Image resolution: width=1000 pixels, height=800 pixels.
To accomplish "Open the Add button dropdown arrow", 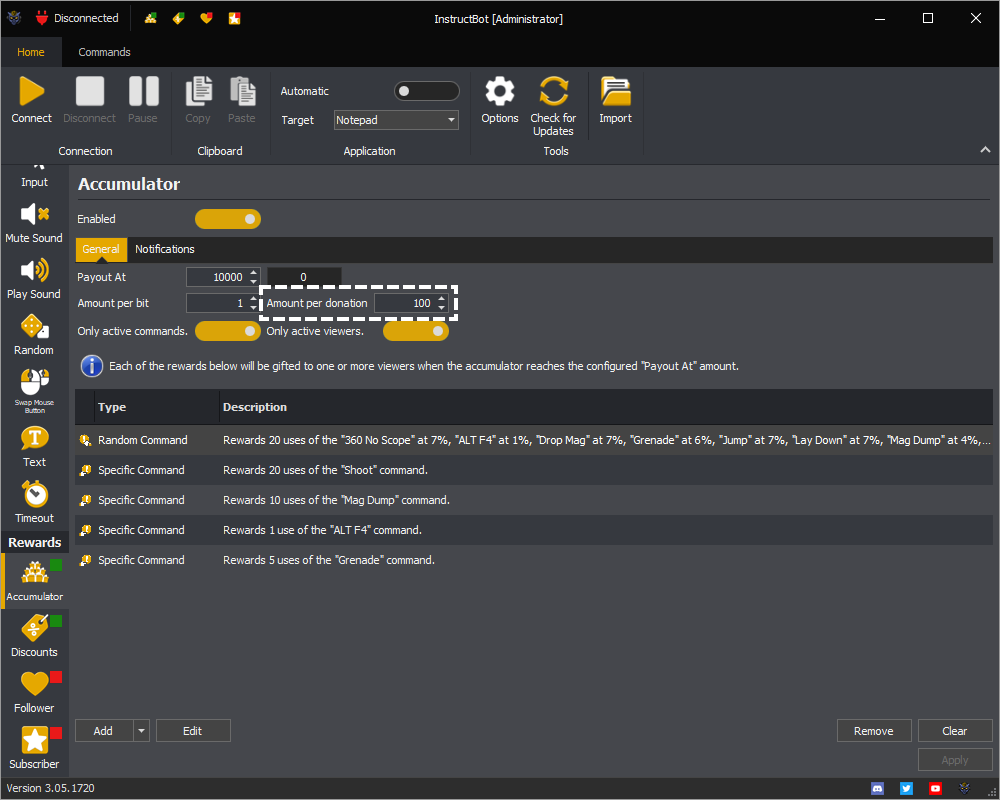I will pyautogui.click(x=142, y=731).
